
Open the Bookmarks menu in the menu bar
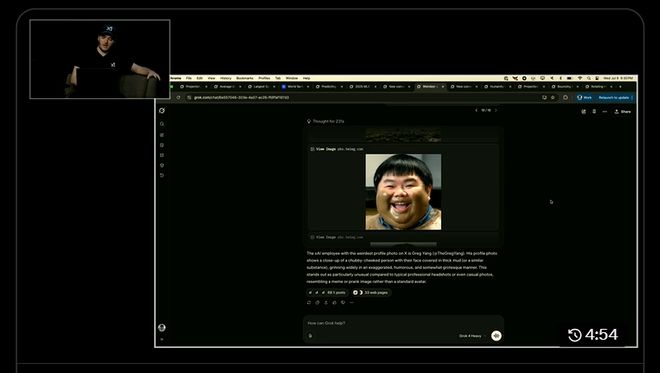pos(245,78)
